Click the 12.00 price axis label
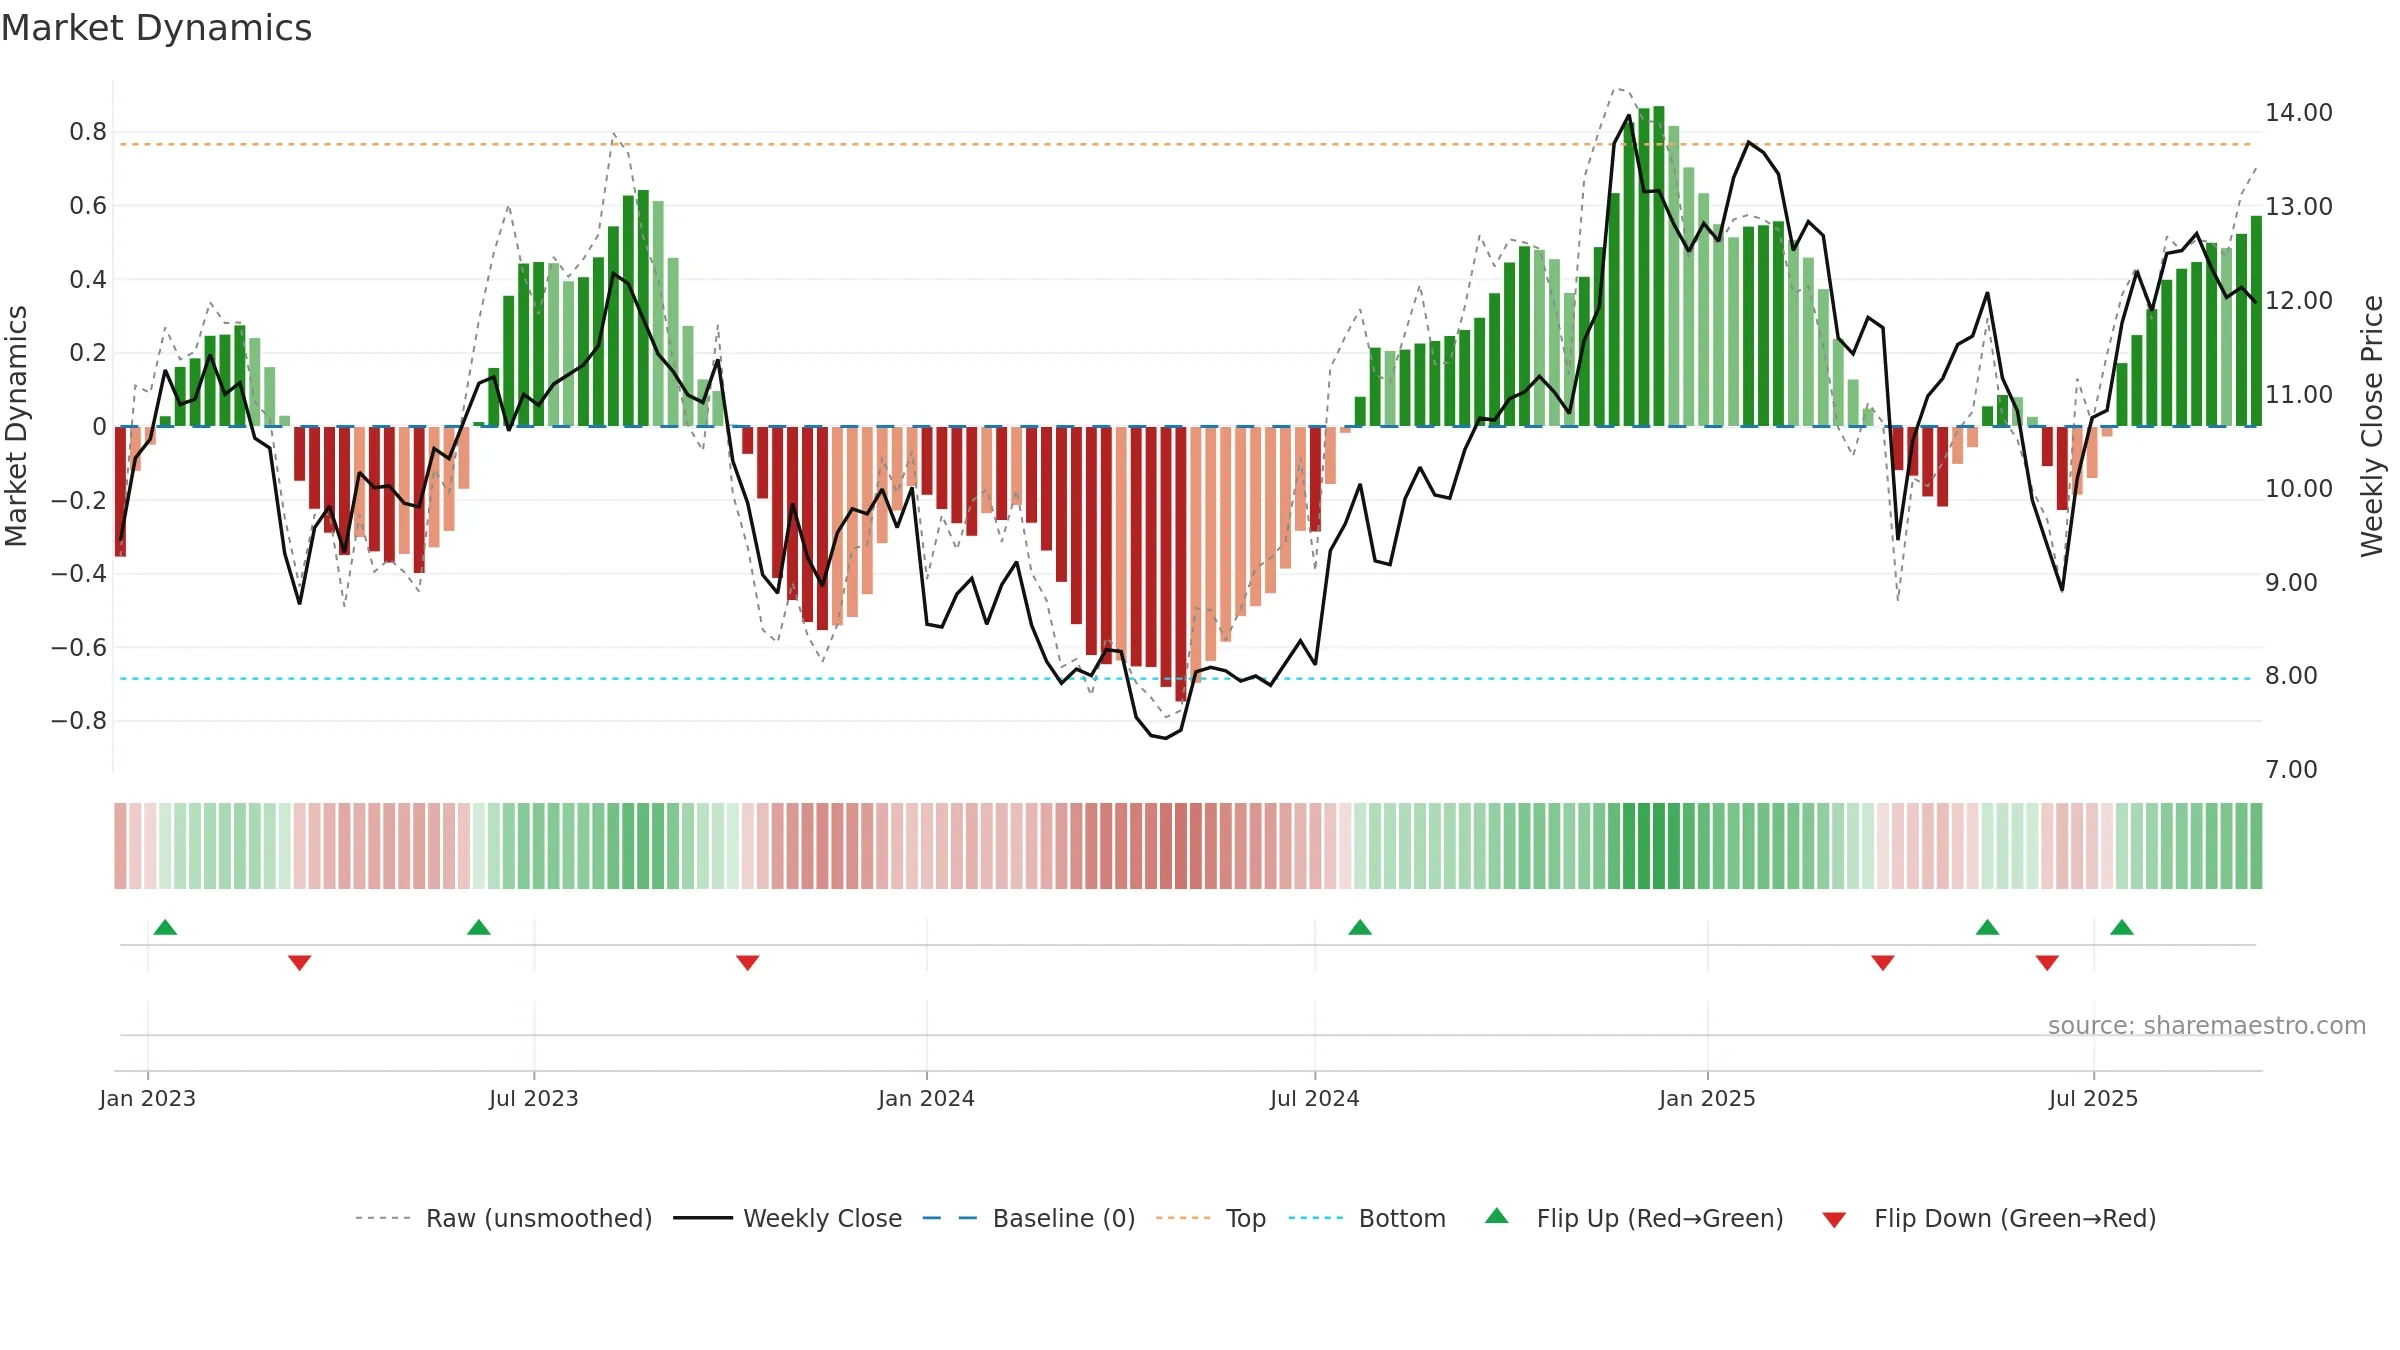The width and height of the screenshot is (2400, 1350). pyautogui.click(x=2299, y=301)
